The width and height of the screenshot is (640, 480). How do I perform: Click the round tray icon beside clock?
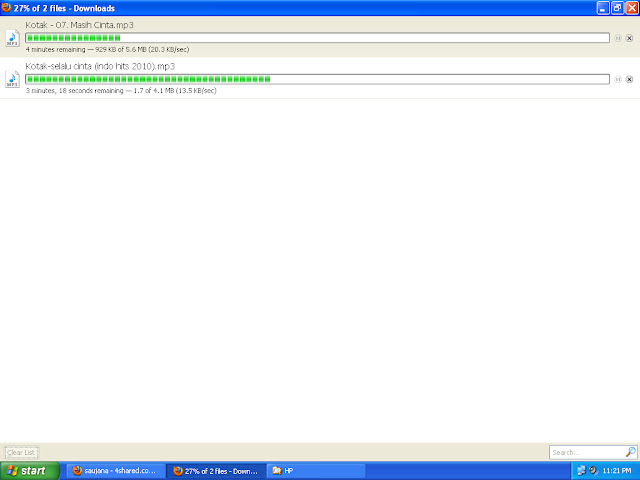point(593,471)
